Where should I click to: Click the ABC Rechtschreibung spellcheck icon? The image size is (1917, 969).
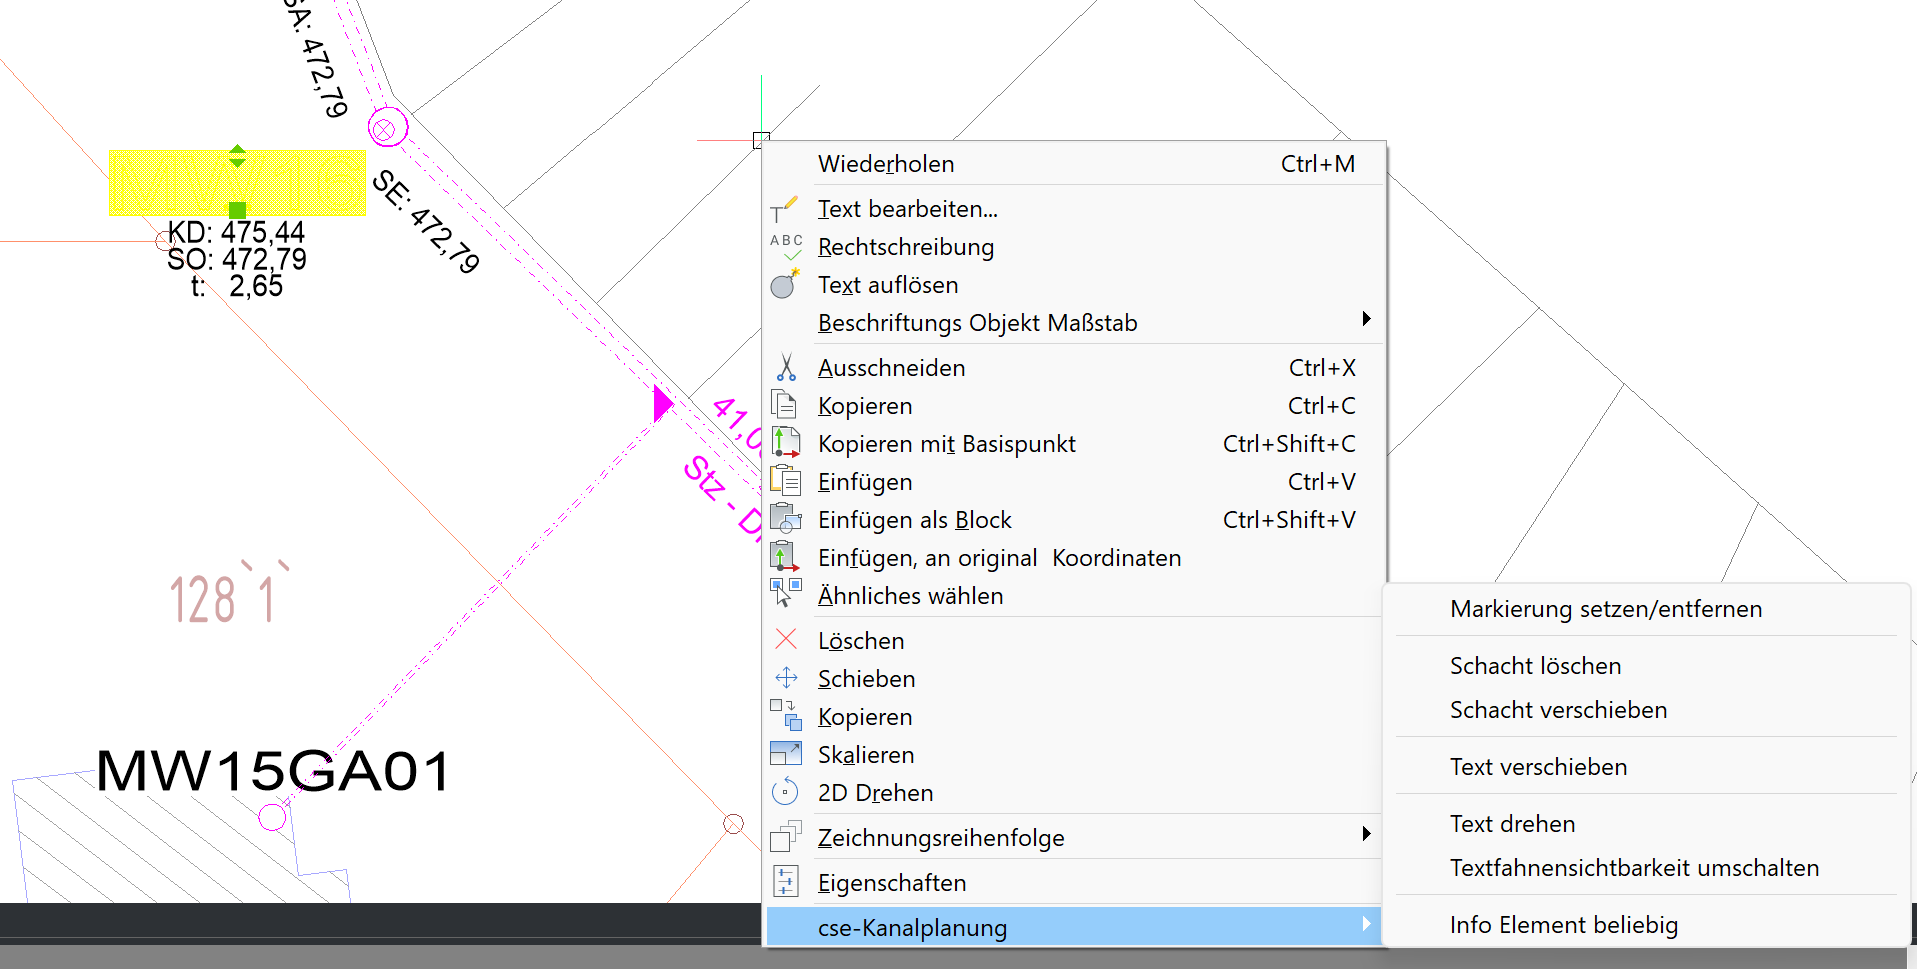(x=786, y=247)
